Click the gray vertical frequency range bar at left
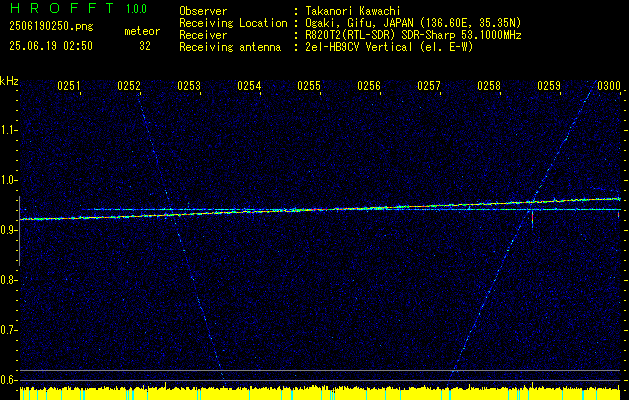 pos(19,231)
